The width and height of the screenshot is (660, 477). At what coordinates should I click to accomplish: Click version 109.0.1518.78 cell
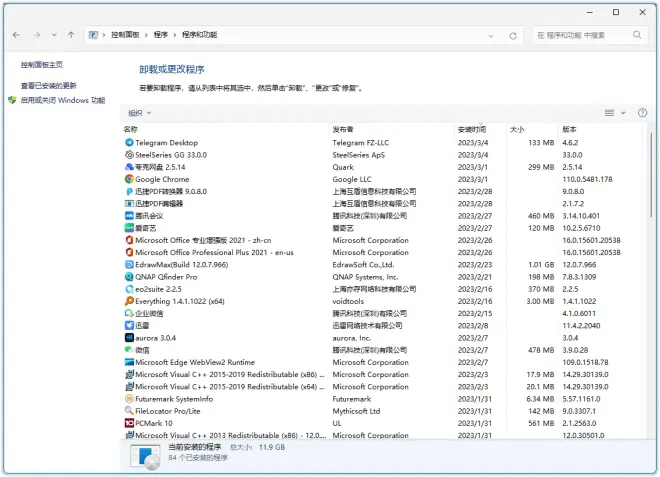point(585,362)
